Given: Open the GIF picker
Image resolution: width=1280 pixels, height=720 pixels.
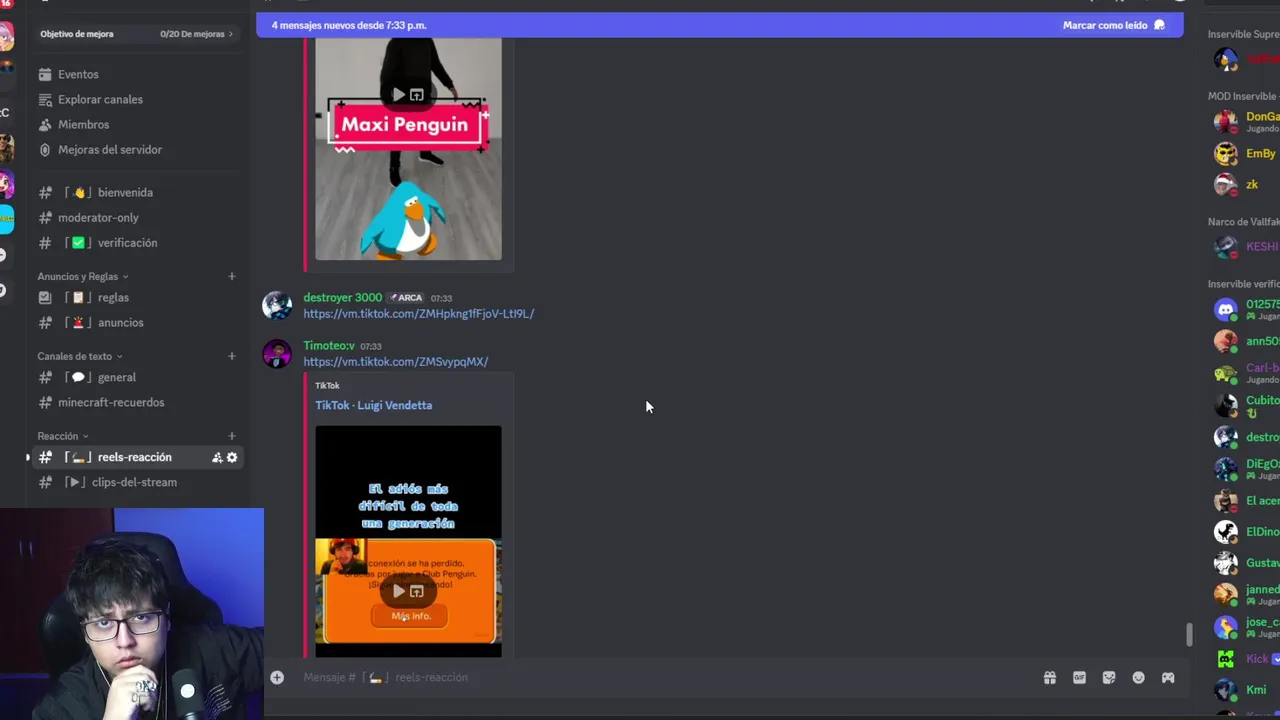Looking at the screenshot, I should coord(1079,677).
